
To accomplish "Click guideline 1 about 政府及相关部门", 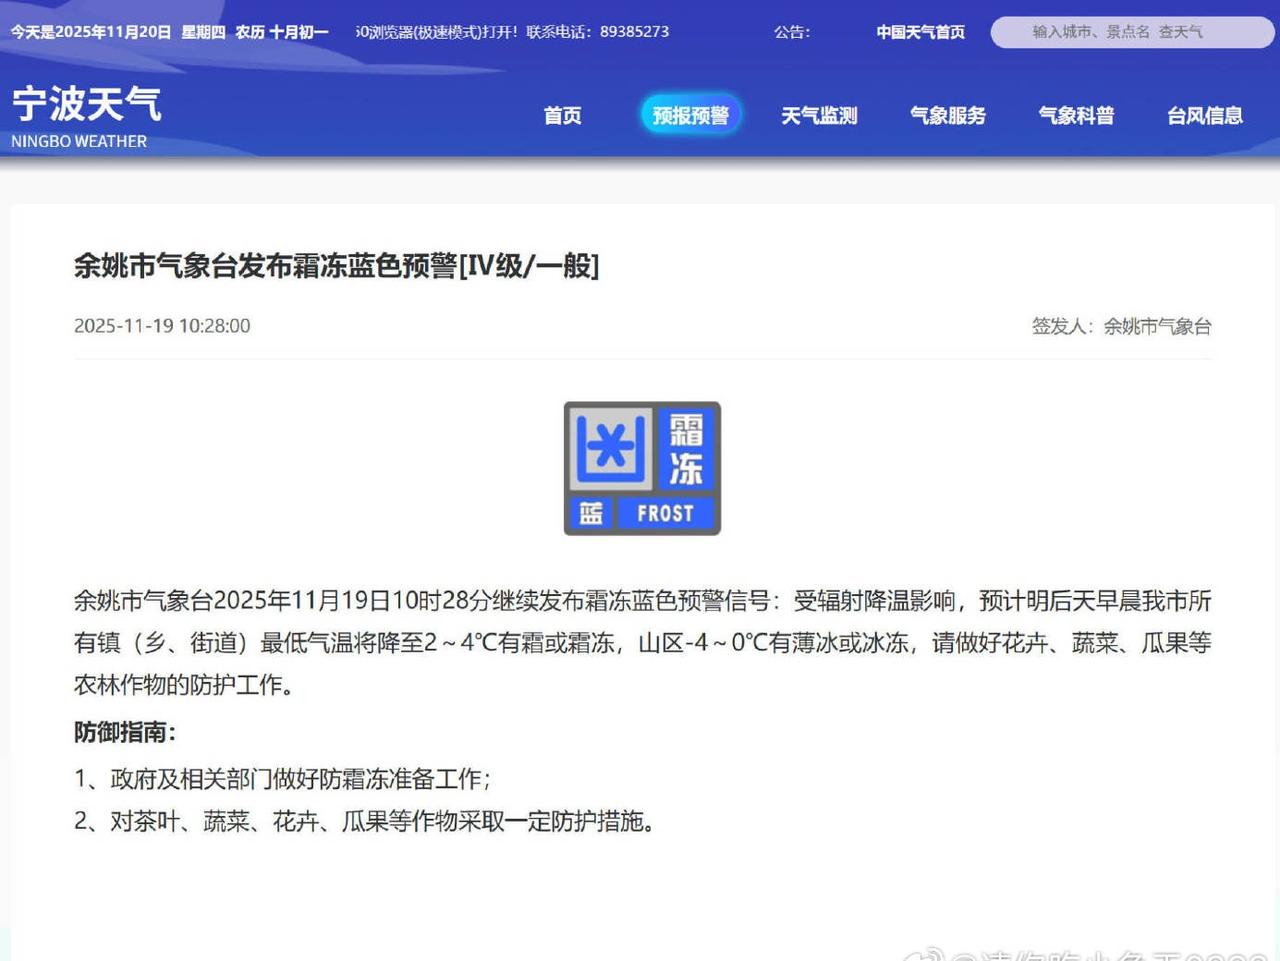I will coord(283,779).
